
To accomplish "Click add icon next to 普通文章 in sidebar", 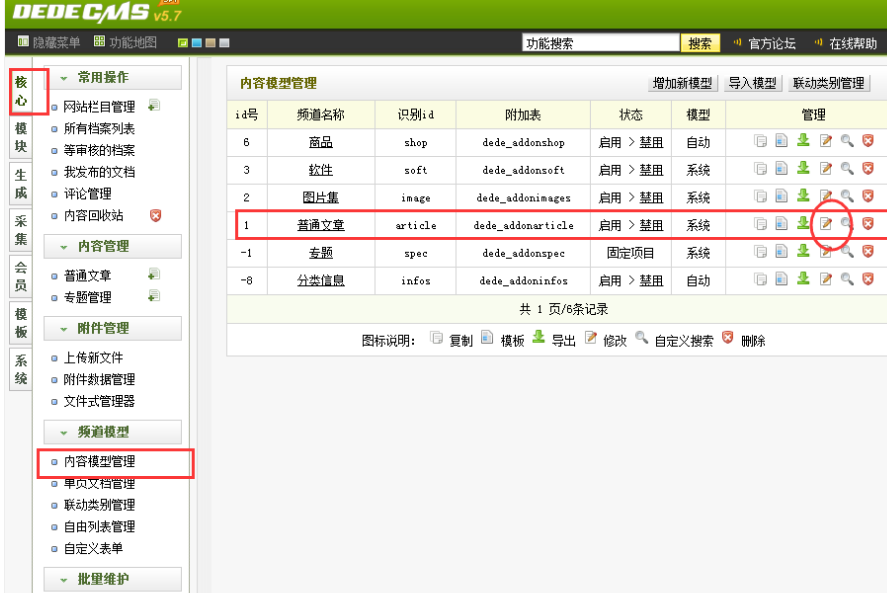I will [x=154, y=274].
